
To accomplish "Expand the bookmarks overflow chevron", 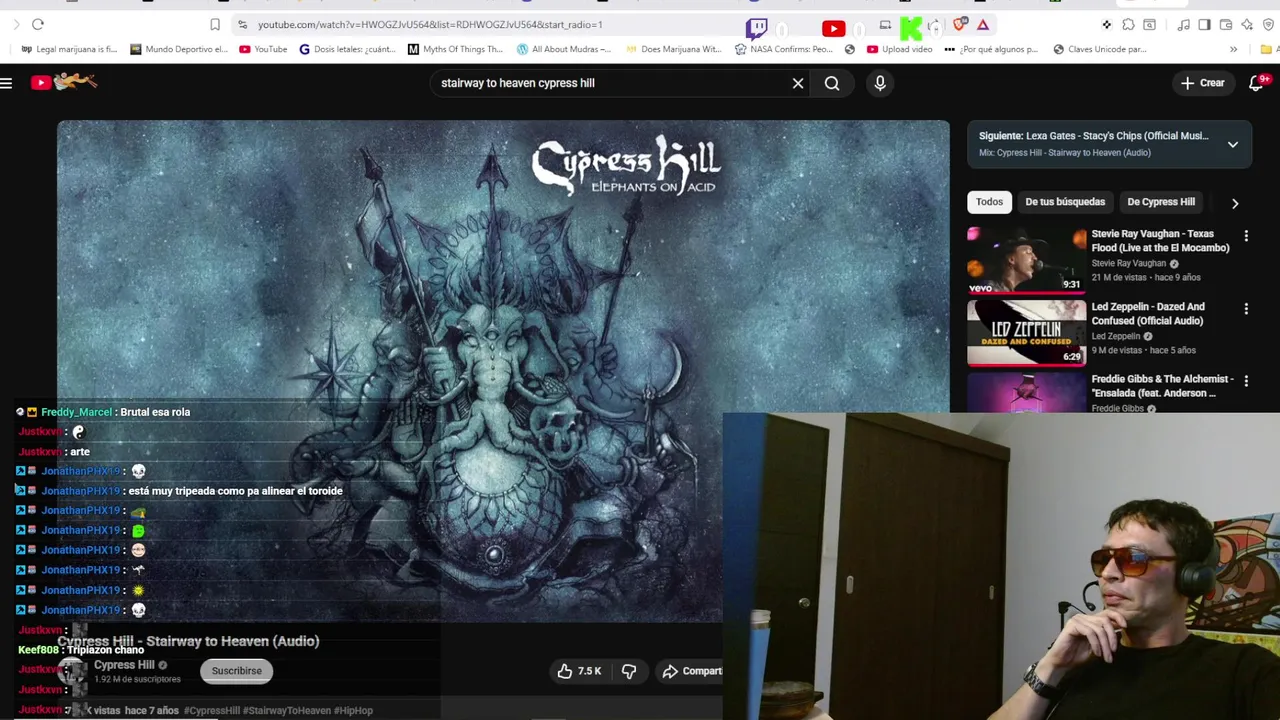I will point(1233,49).
